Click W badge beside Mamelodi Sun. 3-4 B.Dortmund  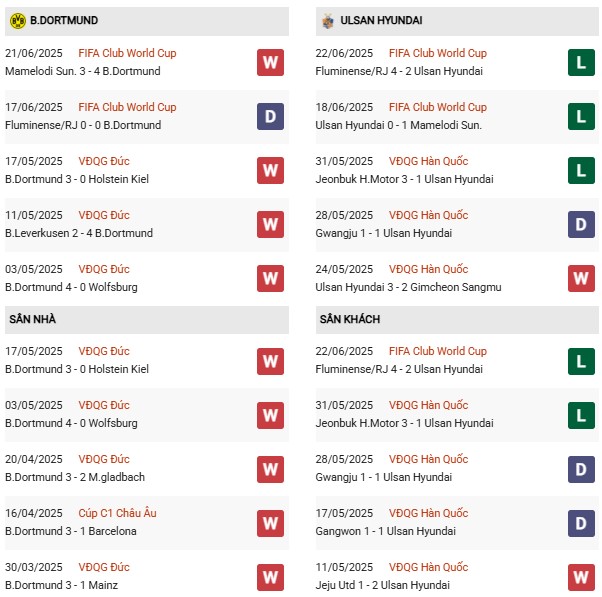270,62
